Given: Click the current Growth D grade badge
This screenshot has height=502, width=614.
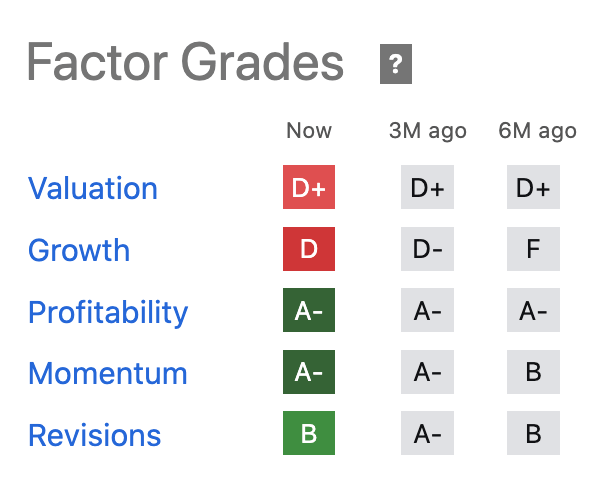Looking at the screenshot, I should point(309,250).
